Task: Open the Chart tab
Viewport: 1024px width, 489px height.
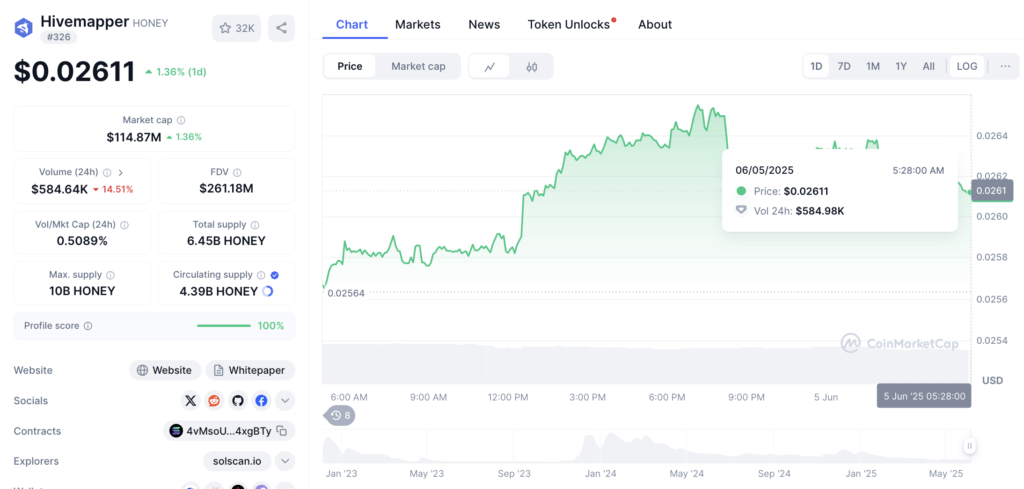Action: [352, 25]
